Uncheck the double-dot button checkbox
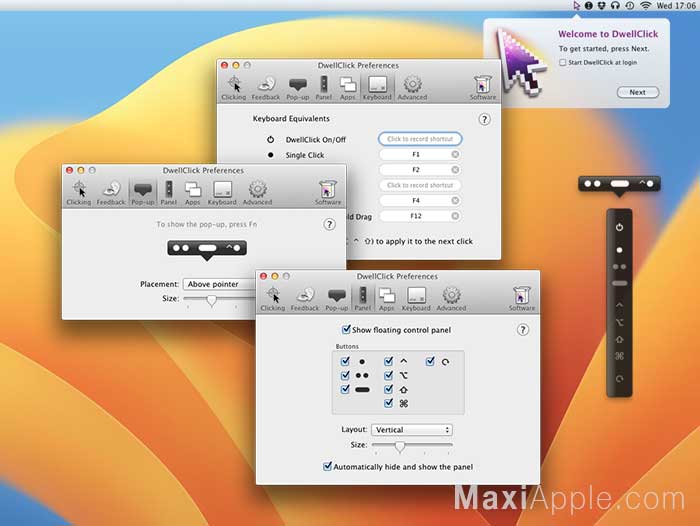 tap(345, 375)
